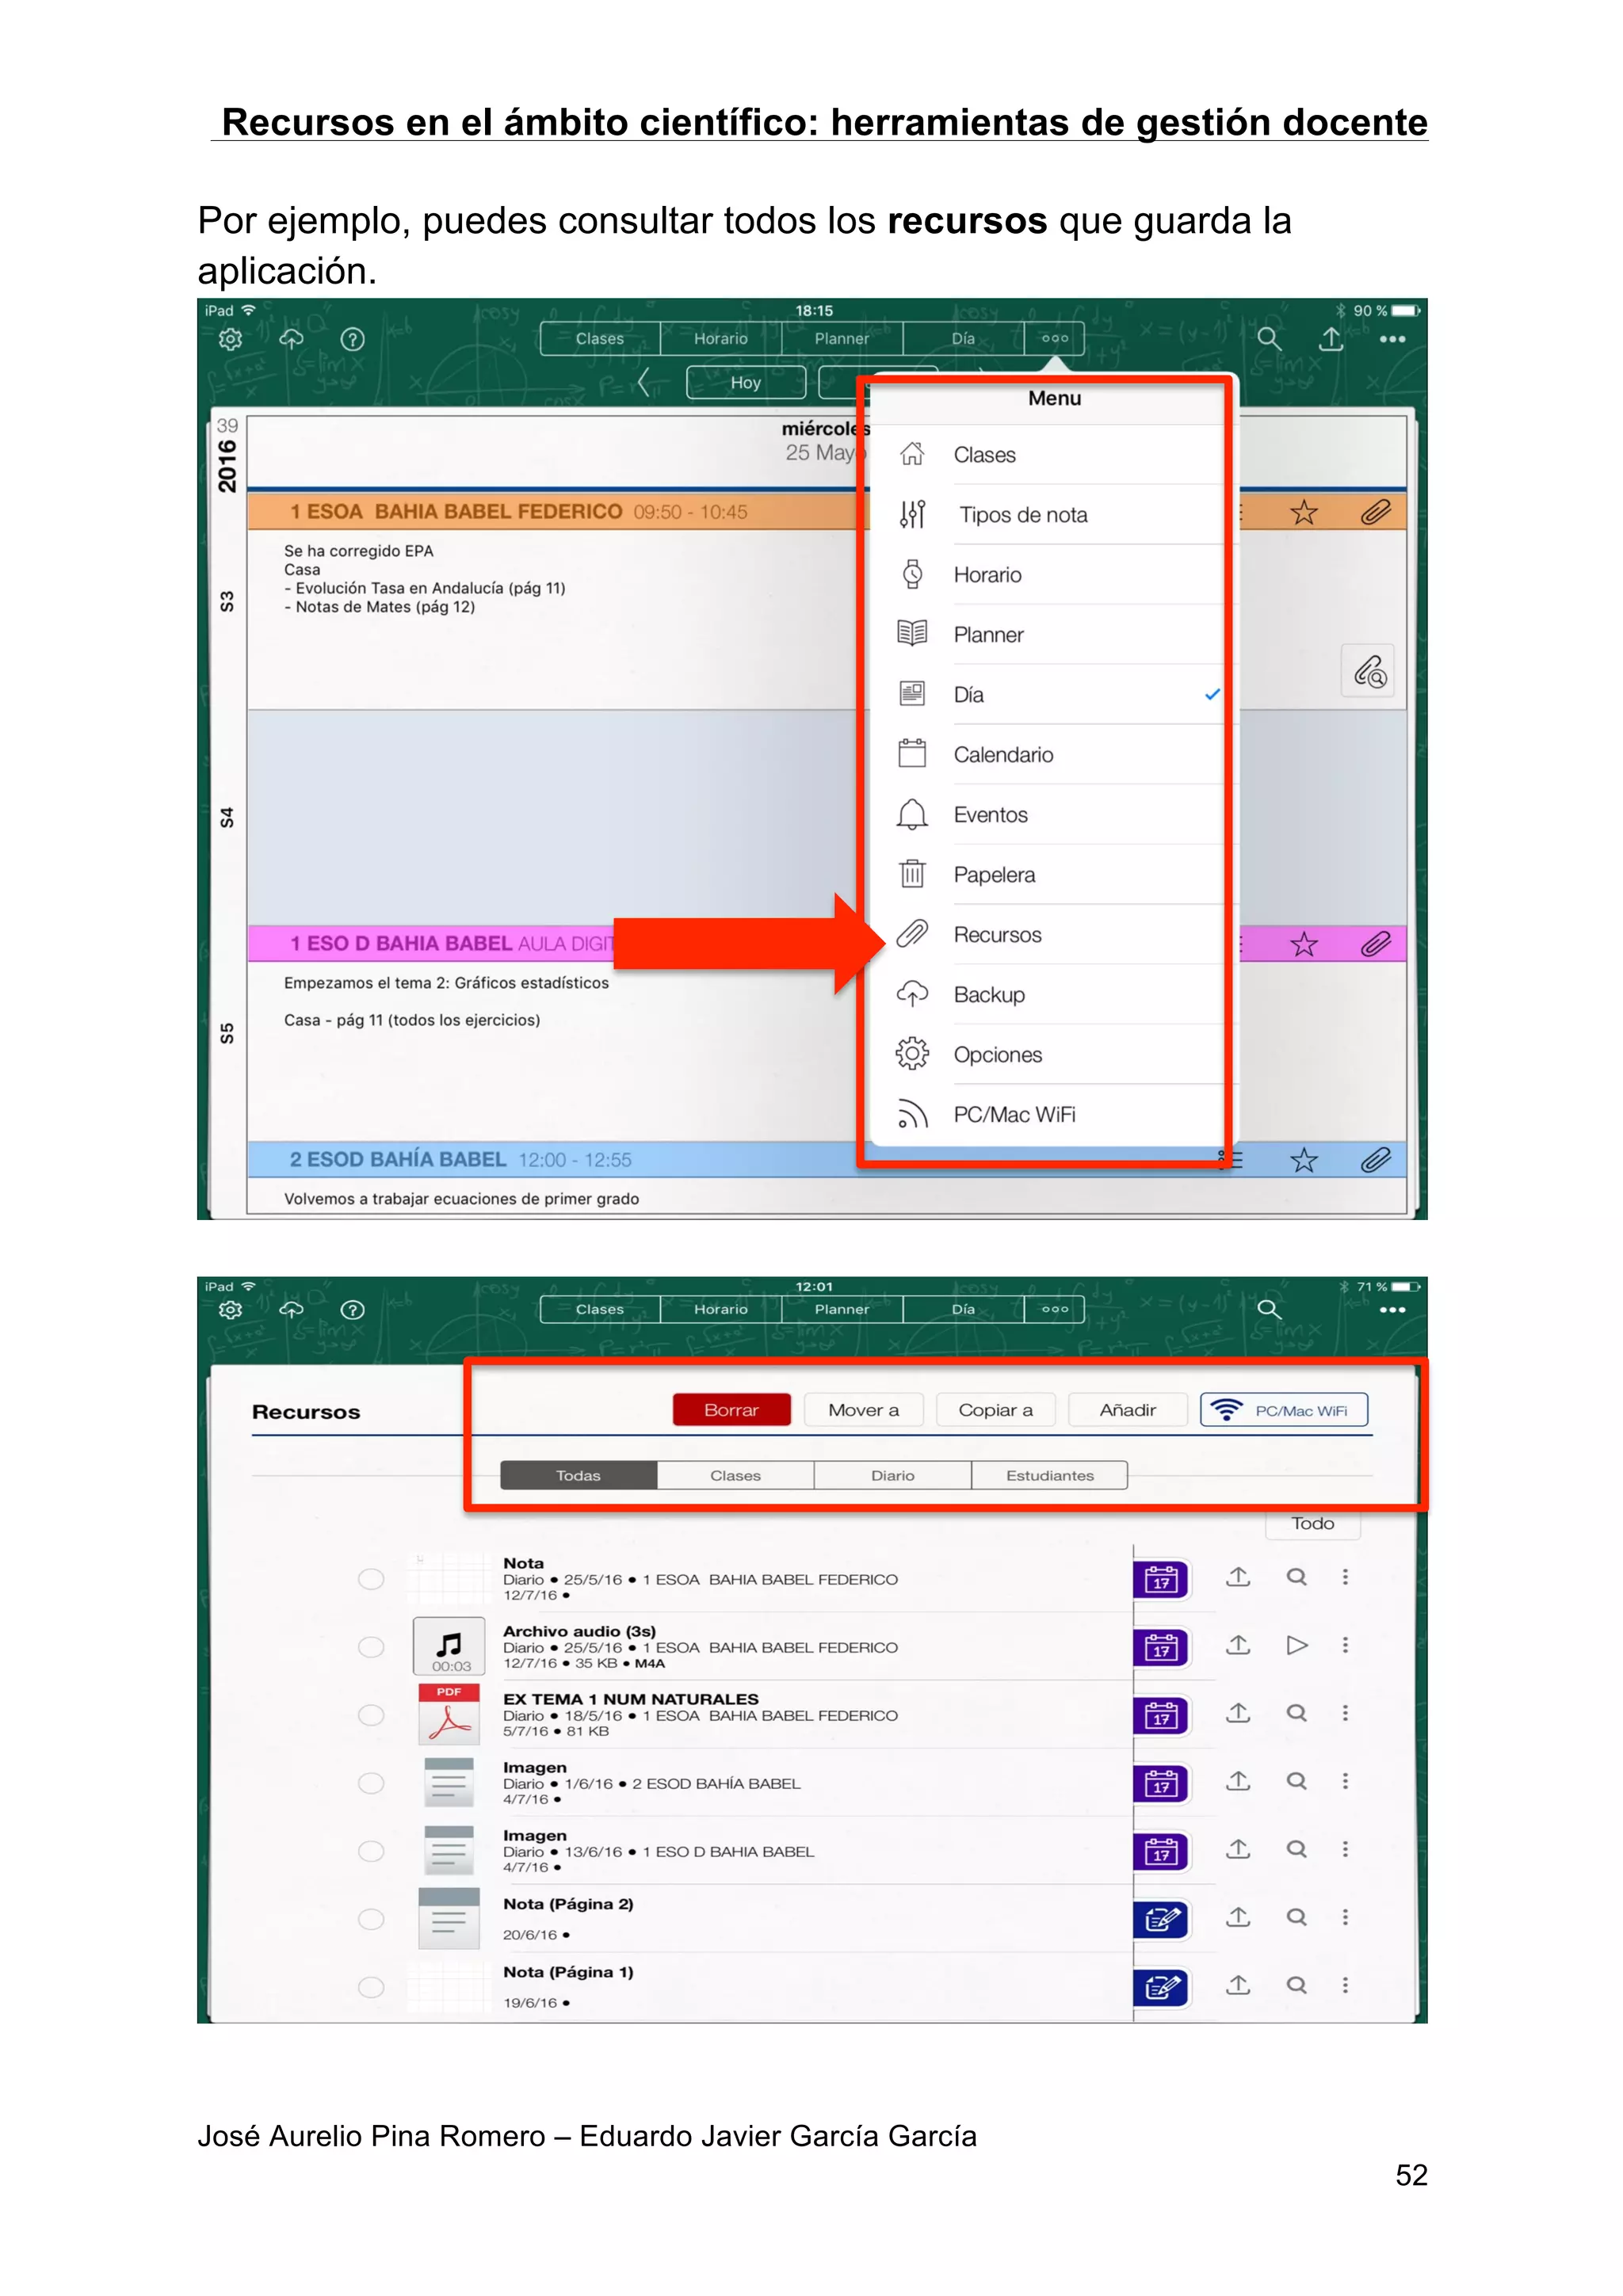This screenshot has width=1623, height=2296.
Task: Click the cloud backup icon in top bar
Action: [x=291, y=339]
